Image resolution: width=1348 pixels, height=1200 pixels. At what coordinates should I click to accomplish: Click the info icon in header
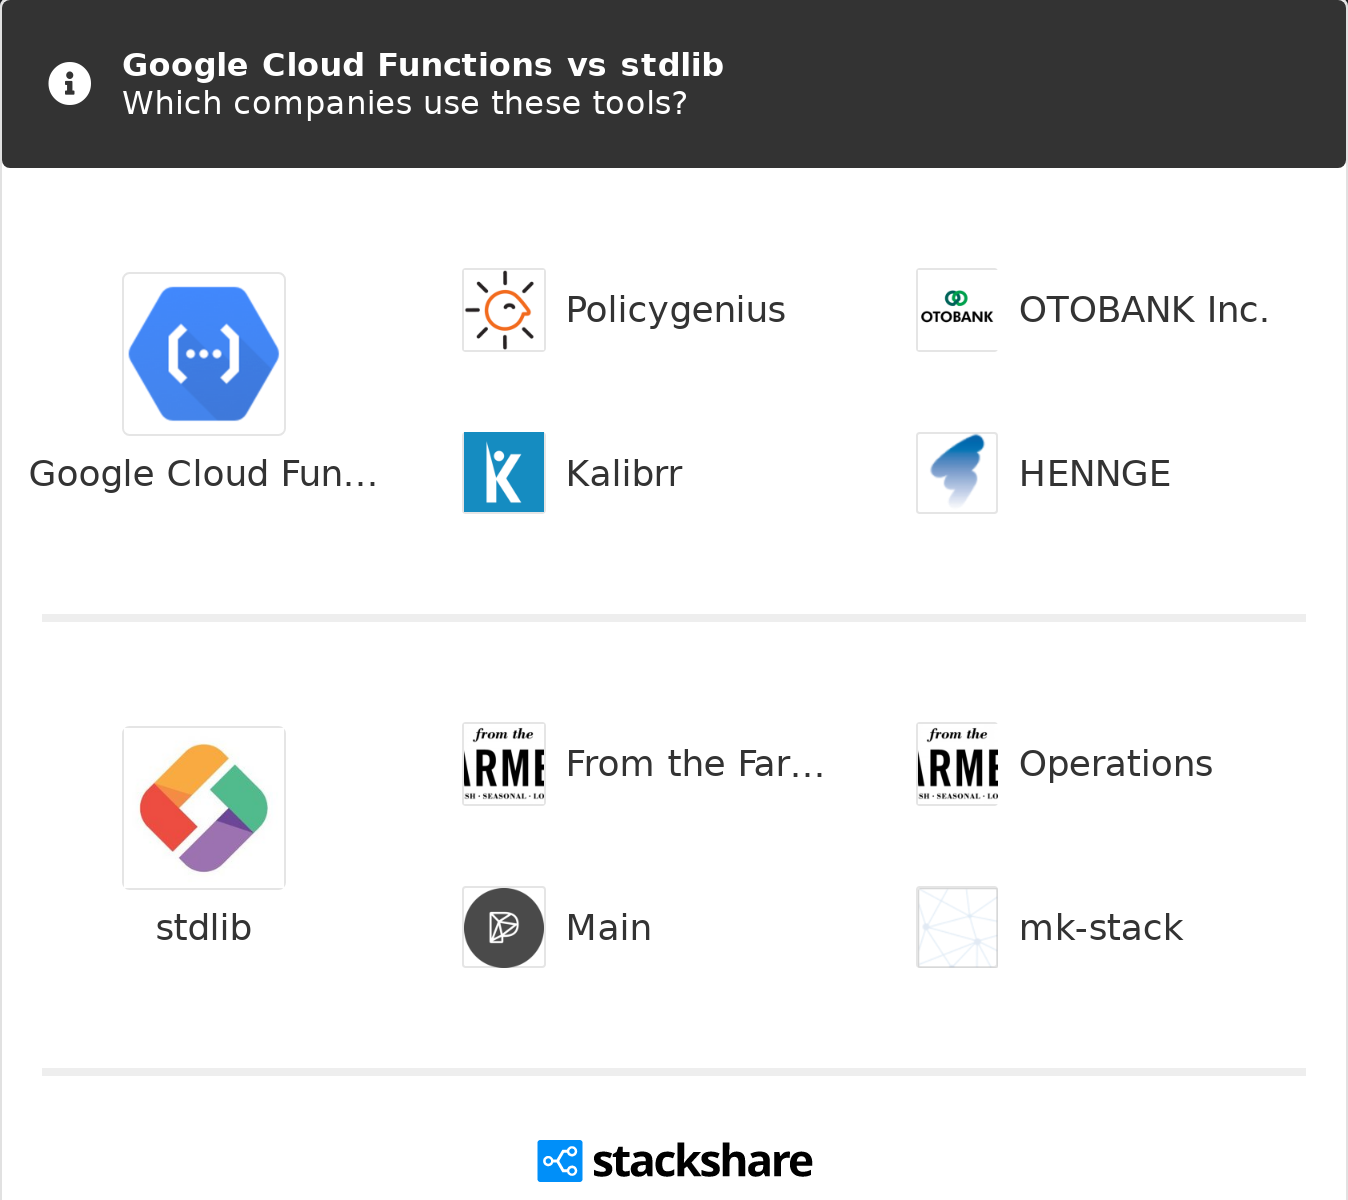[70, 84]
